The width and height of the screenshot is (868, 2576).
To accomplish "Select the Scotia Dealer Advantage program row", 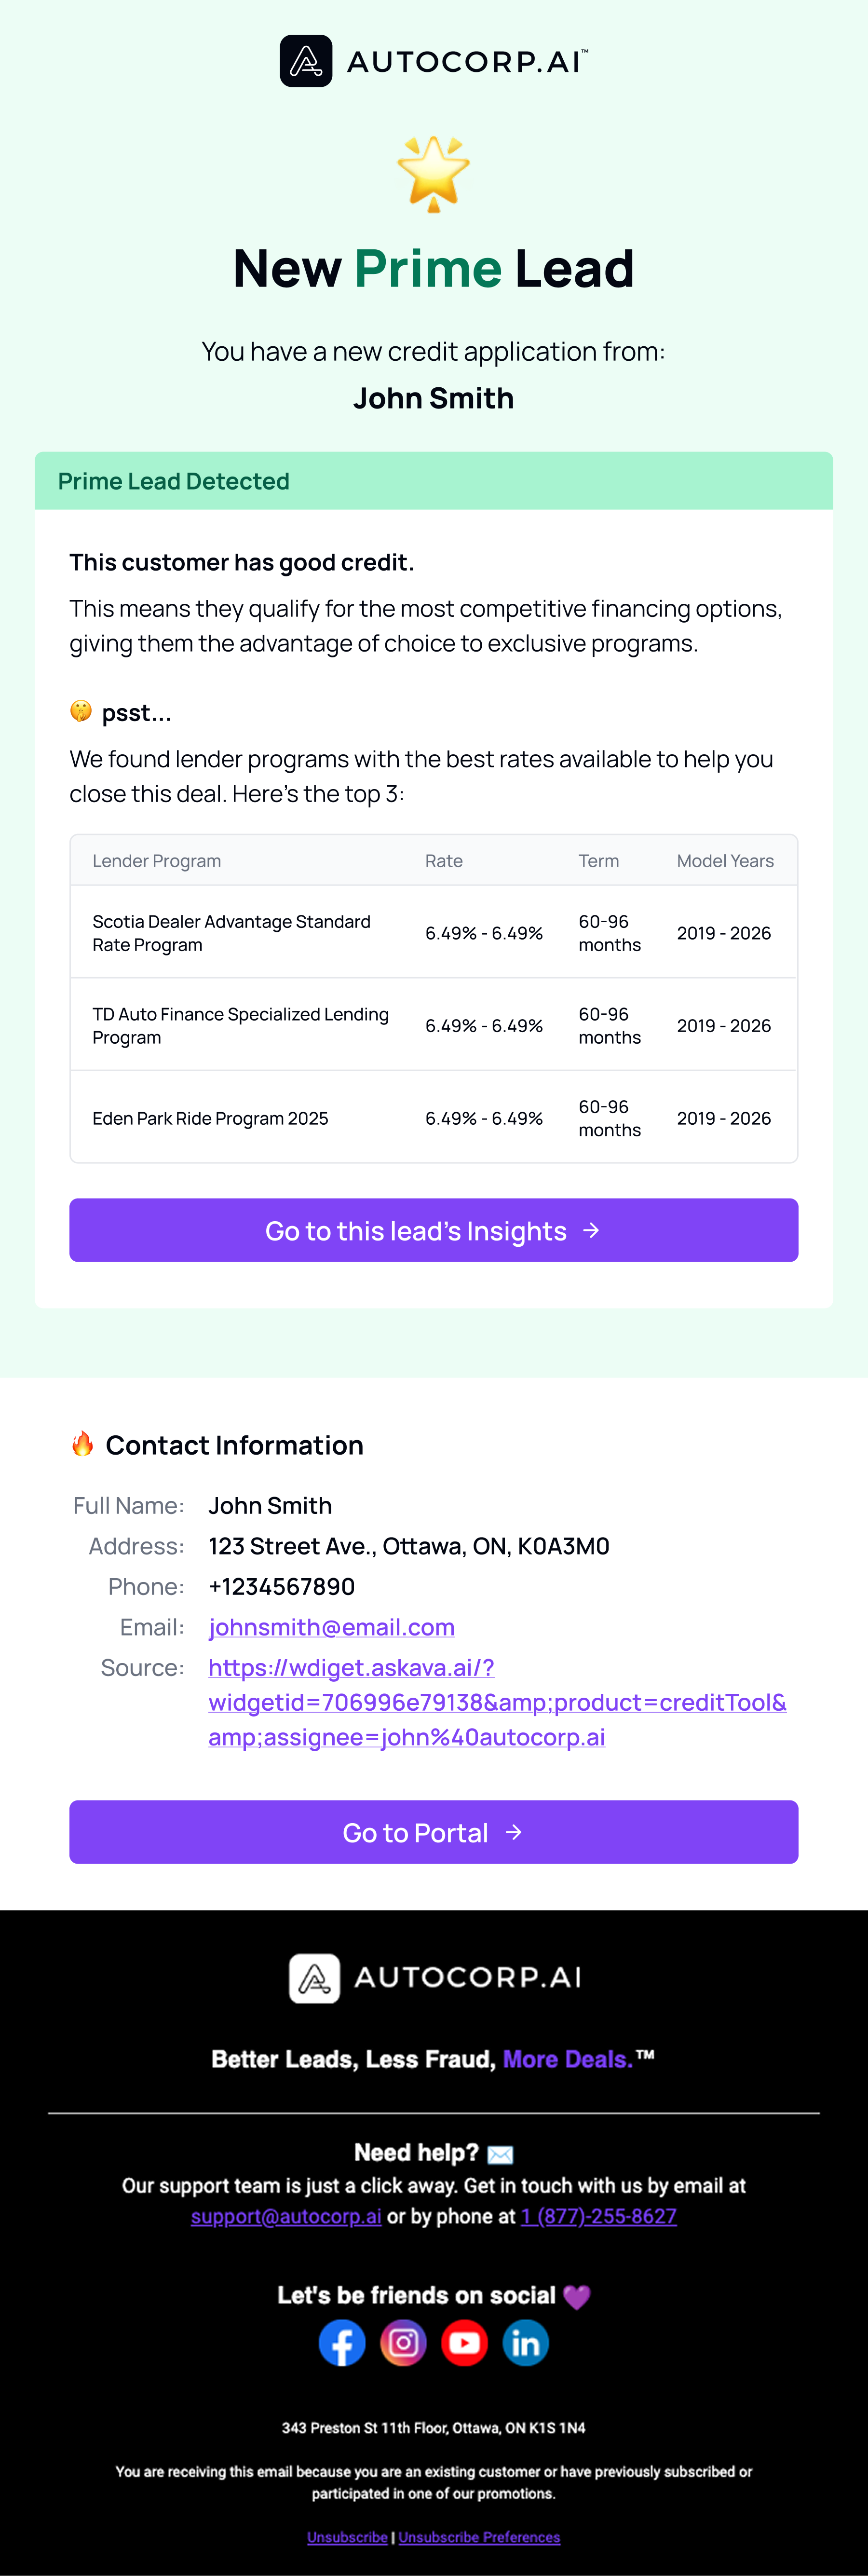I will click(434, 932).
